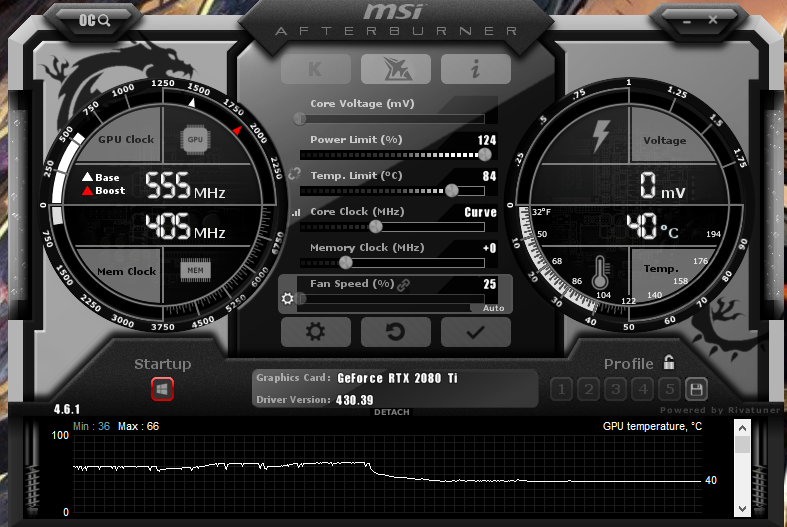This screenshot has width=787, height=527.
Task: Click the thermometer temperature icon
Action: click(x=600, y=274)
